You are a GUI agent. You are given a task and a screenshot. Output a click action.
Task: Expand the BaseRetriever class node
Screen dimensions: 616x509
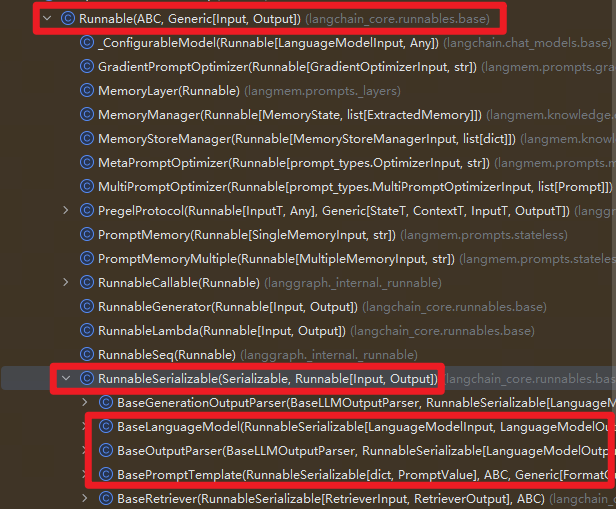85,498
